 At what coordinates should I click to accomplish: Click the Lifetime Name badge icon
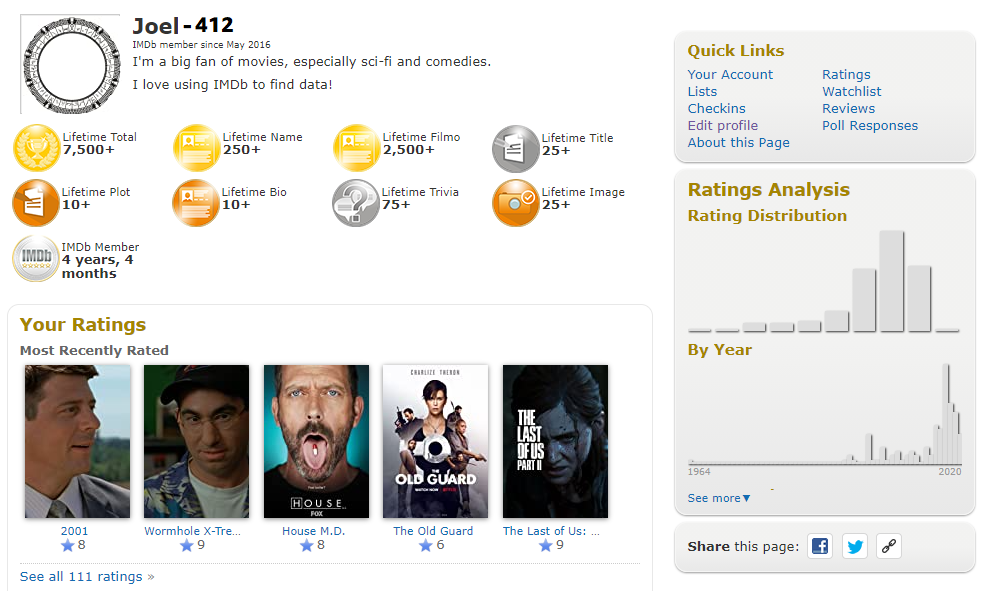196,149
